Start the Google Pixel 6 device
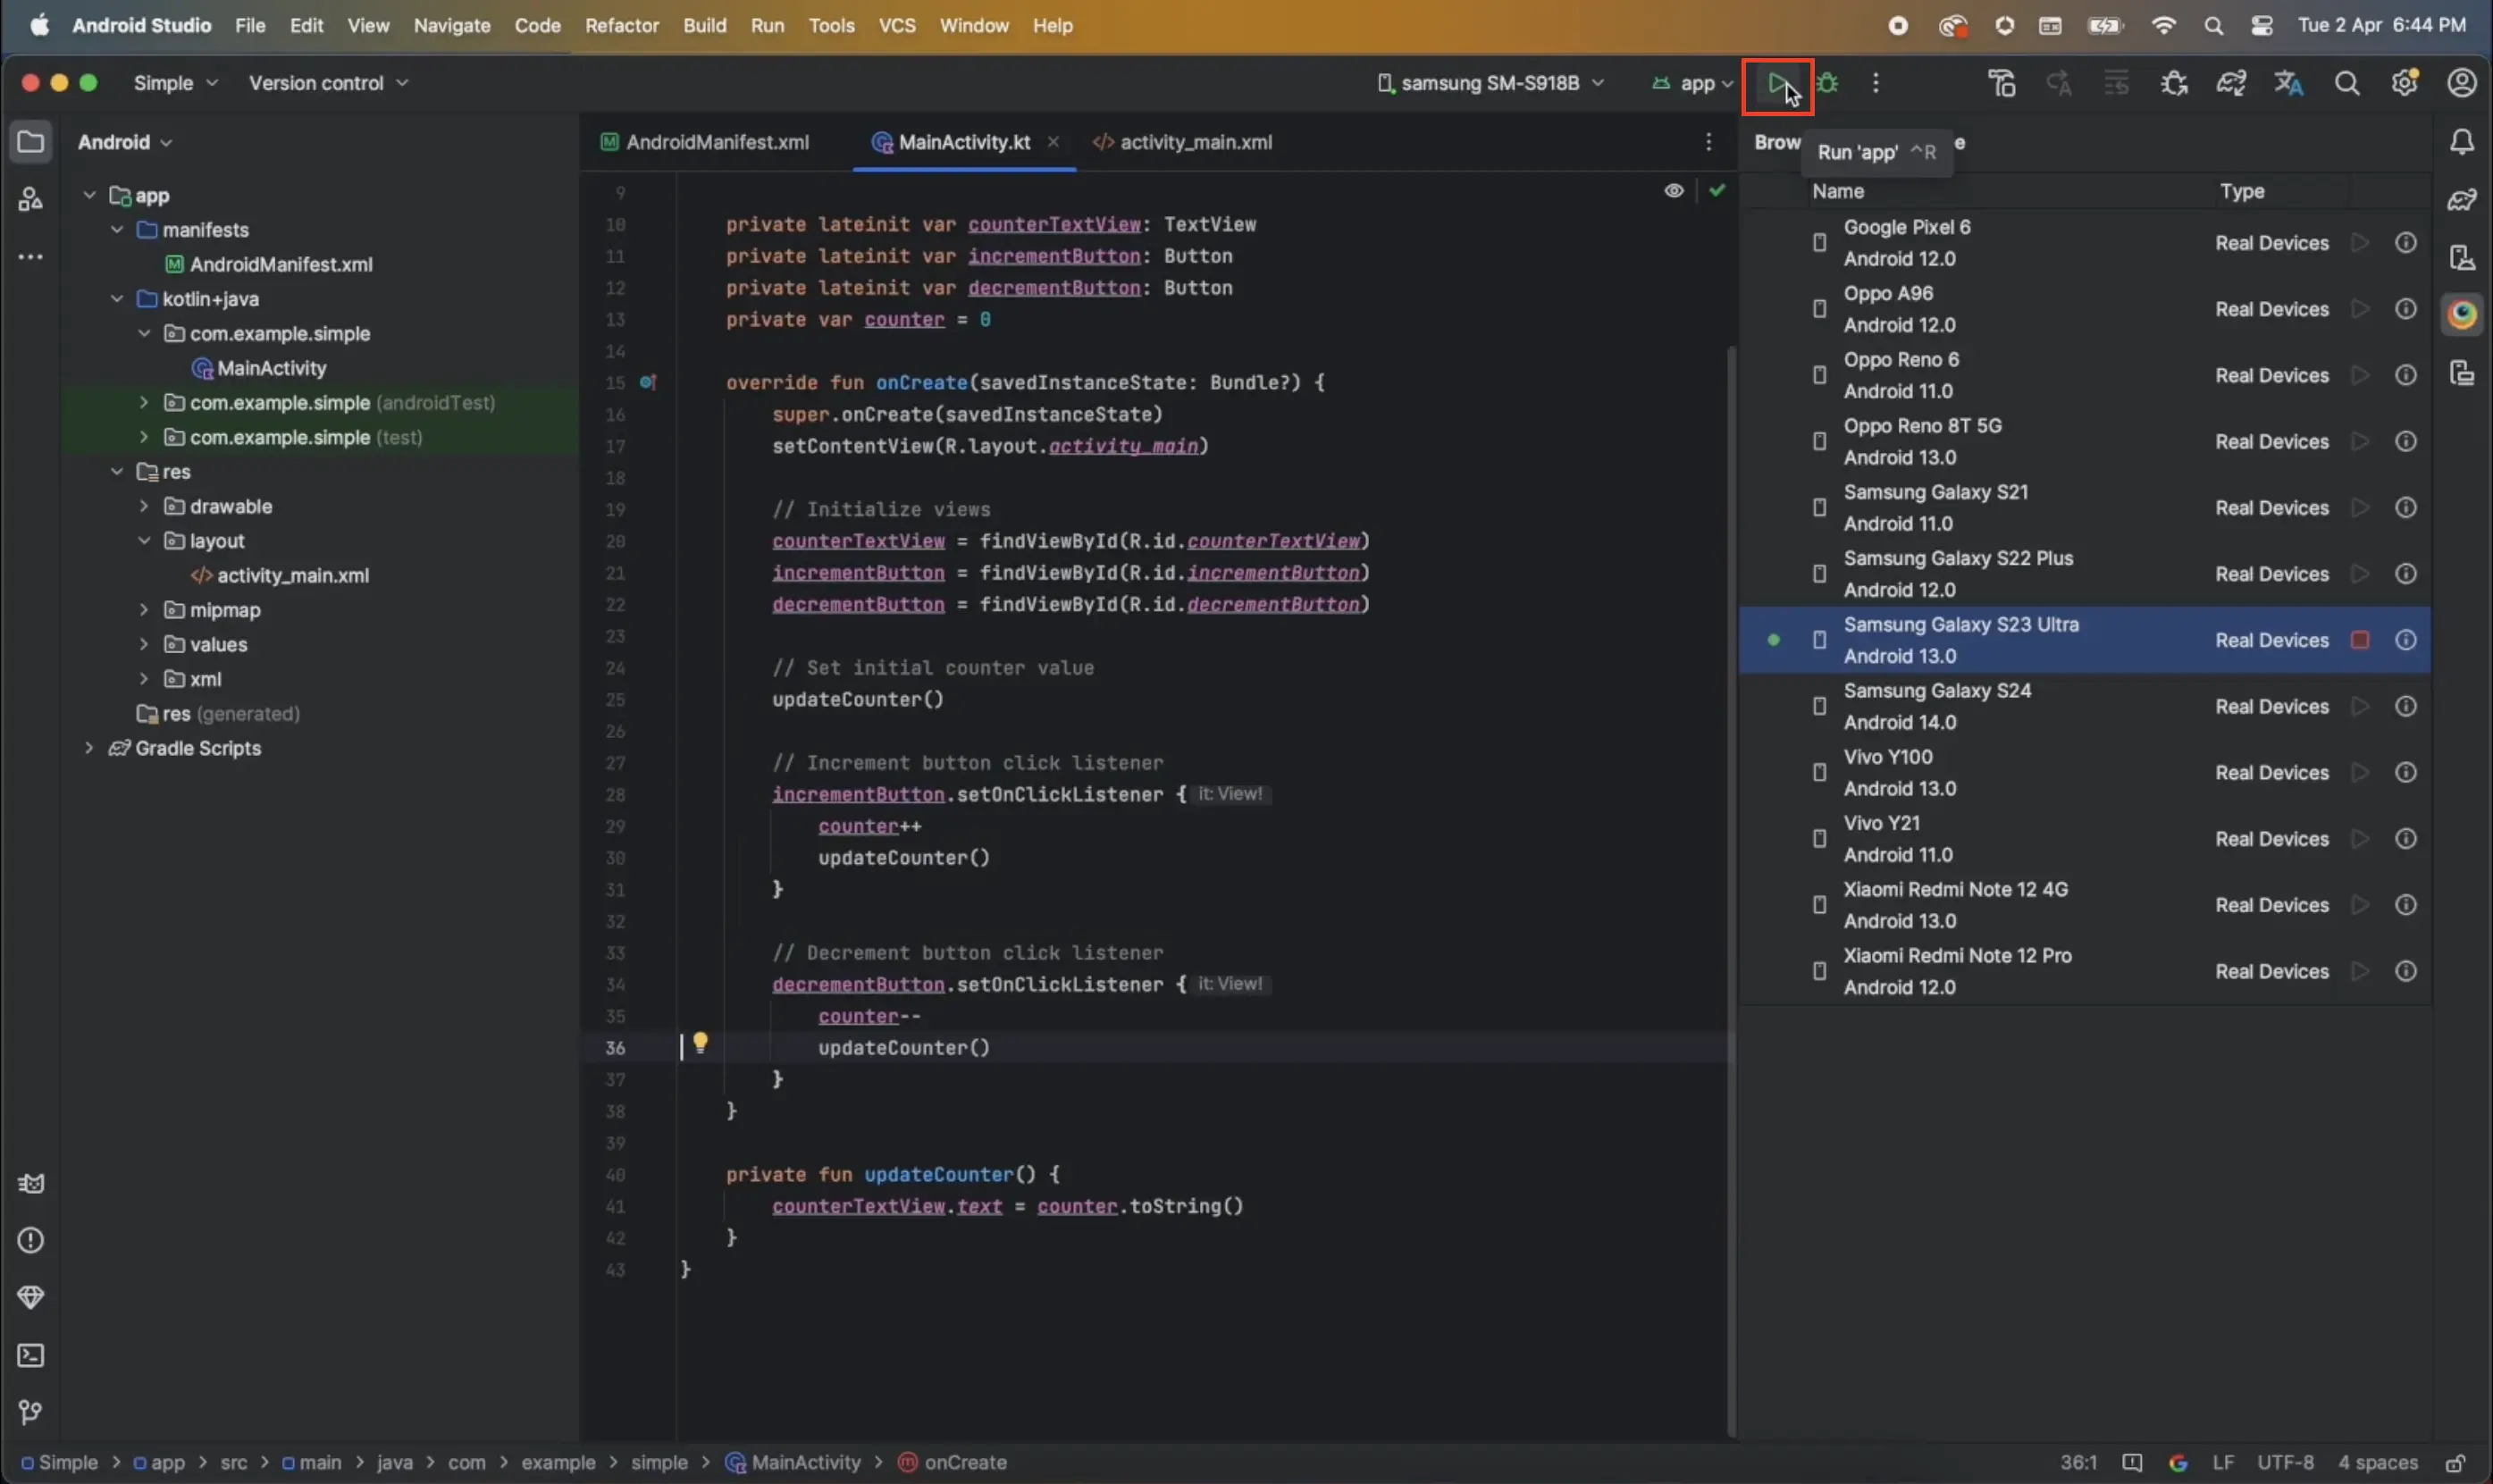 tap(2359, 243)
